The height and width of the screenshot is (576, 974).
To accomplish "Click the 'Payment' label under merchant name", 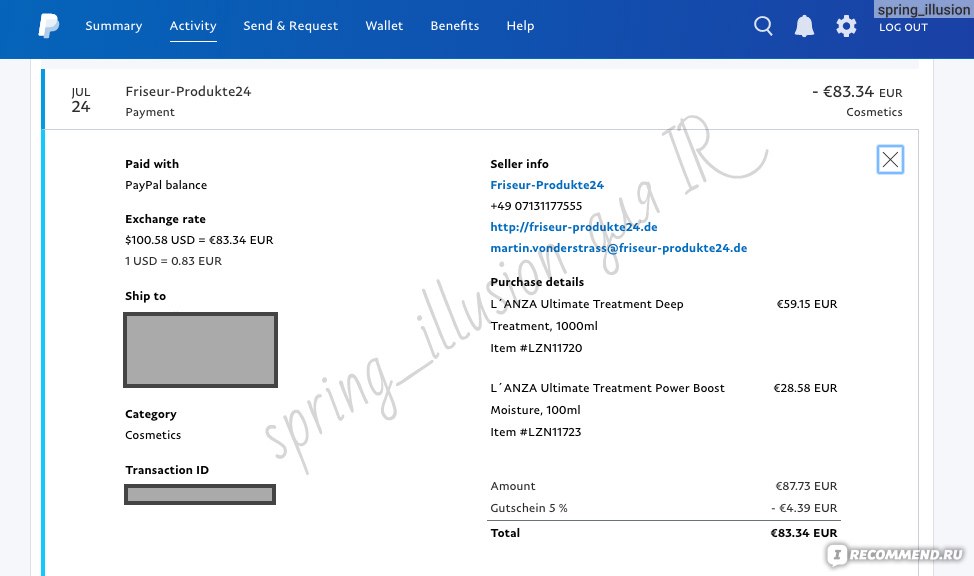I will click(x=150, y=112).
